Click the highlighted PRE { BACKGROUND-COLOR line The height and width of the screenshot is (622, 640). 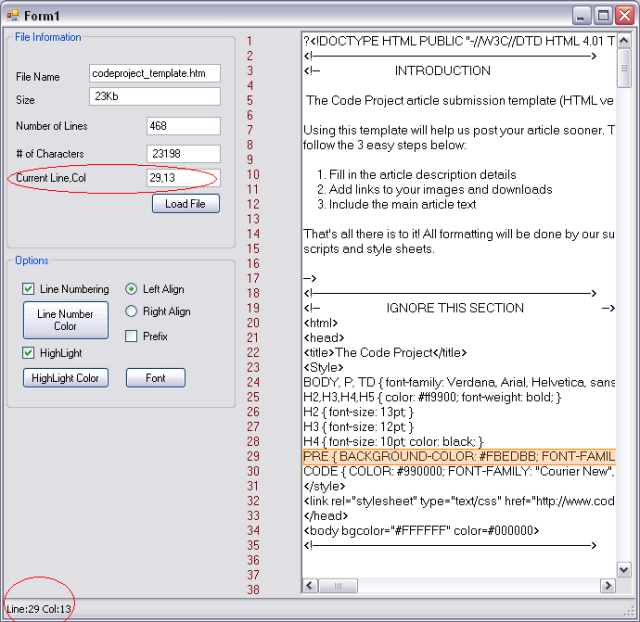(459, 456)
